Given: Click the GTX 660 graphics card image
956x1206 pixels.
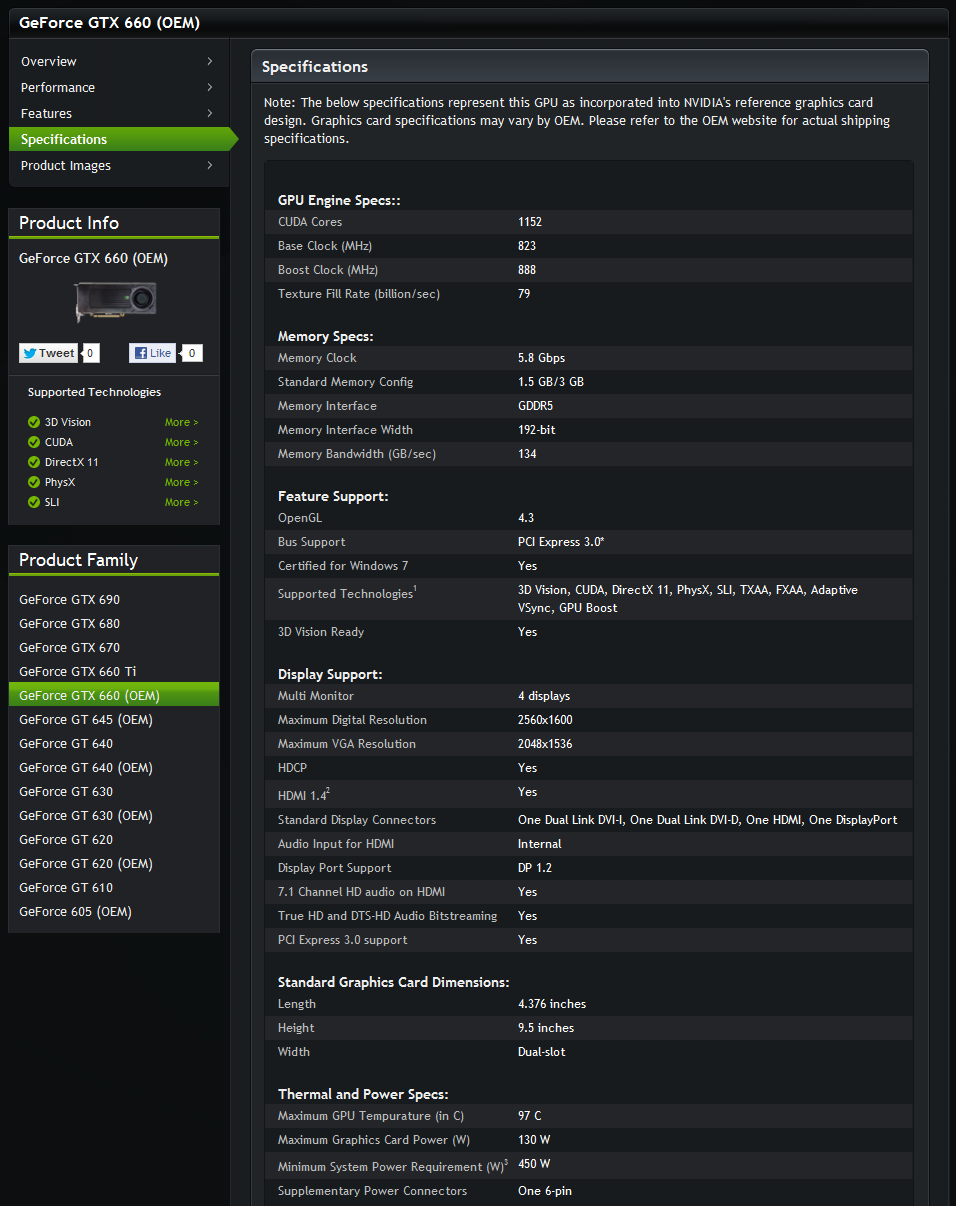Looking at the screenshot, I should click(115, 300).
